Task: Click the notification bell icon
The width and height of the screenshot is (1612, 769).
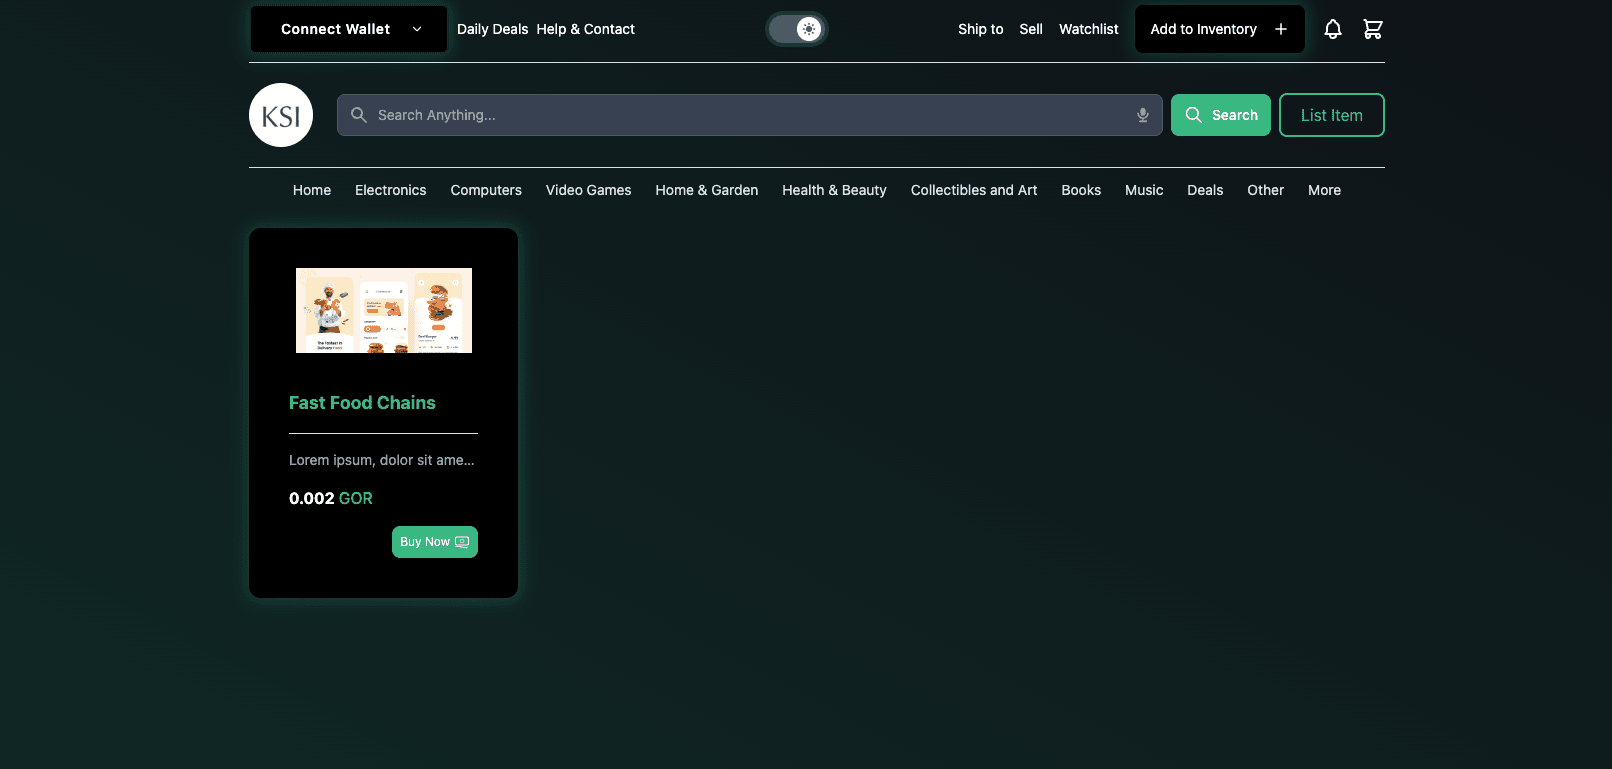Action: [x=1332, y=29]
